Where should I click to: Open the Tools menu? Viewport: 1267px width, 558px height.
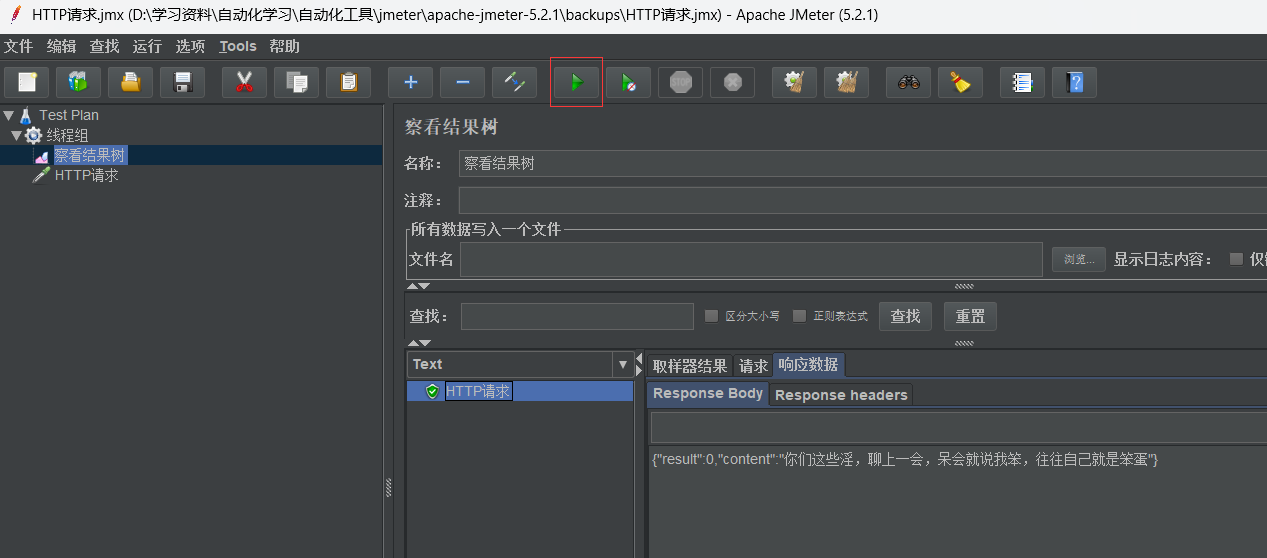(238, 46)
